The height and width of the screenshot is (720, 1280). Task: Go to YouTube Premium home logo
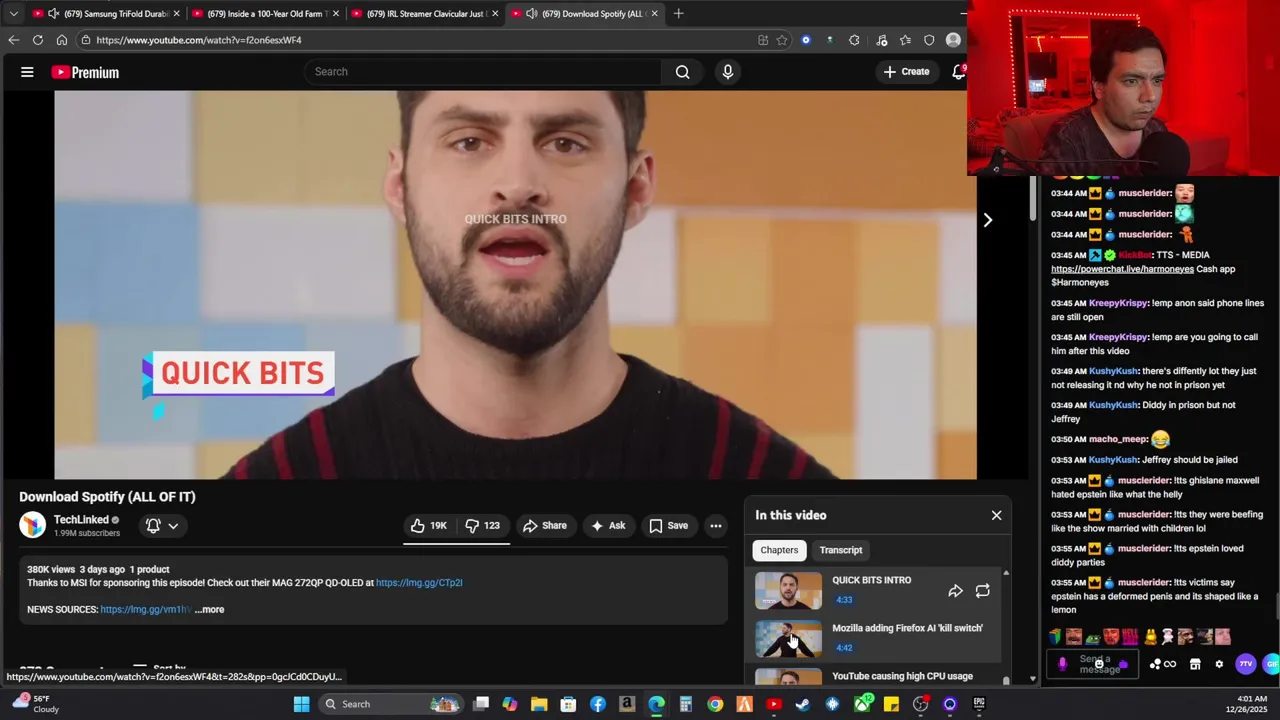click(85, 72)
